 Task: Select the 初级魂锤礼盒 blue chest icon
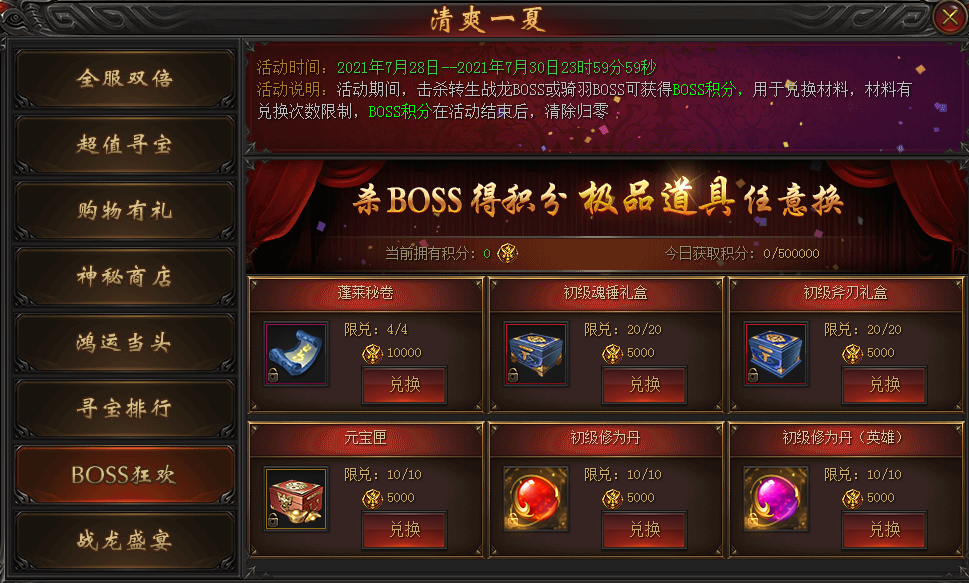[536, 354]
